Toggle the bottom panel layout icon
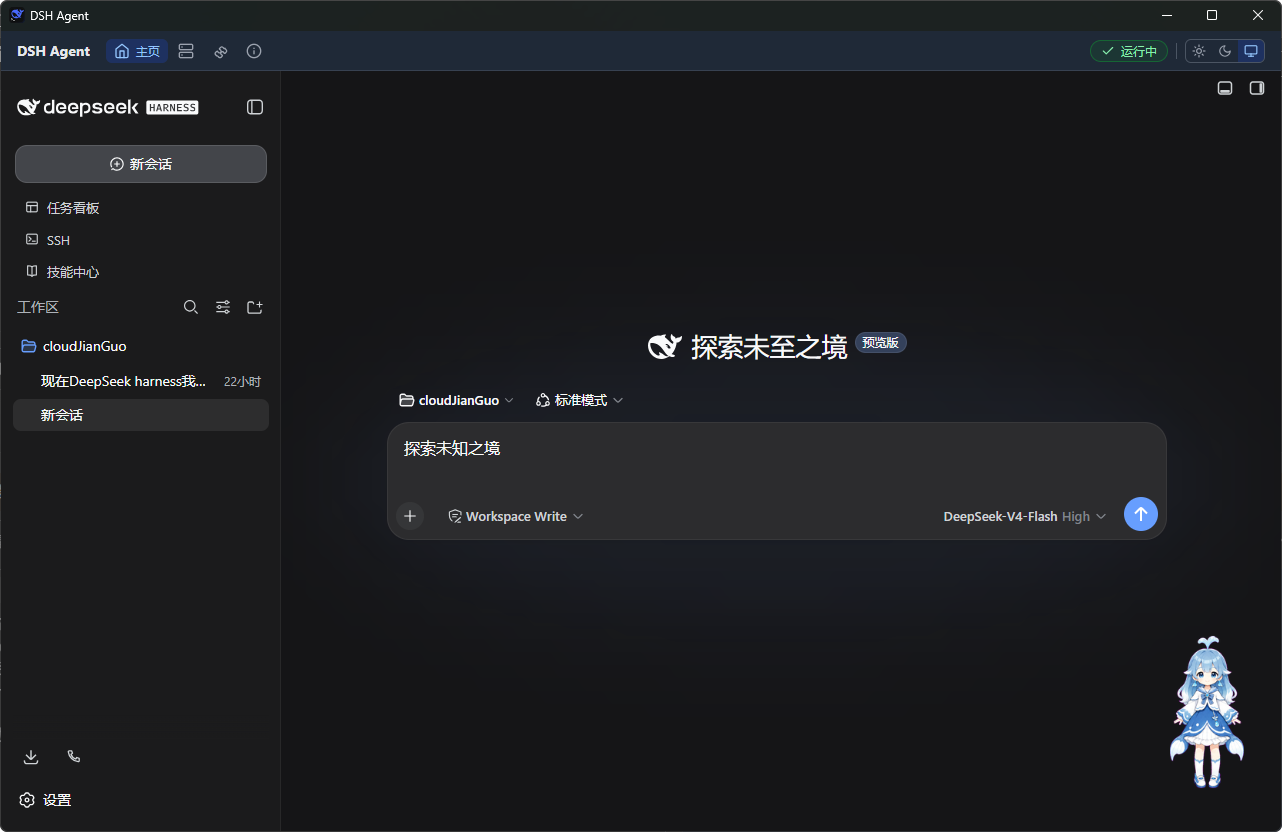1282x832 pixels. pyautogui.click(x=1224, y=88)
